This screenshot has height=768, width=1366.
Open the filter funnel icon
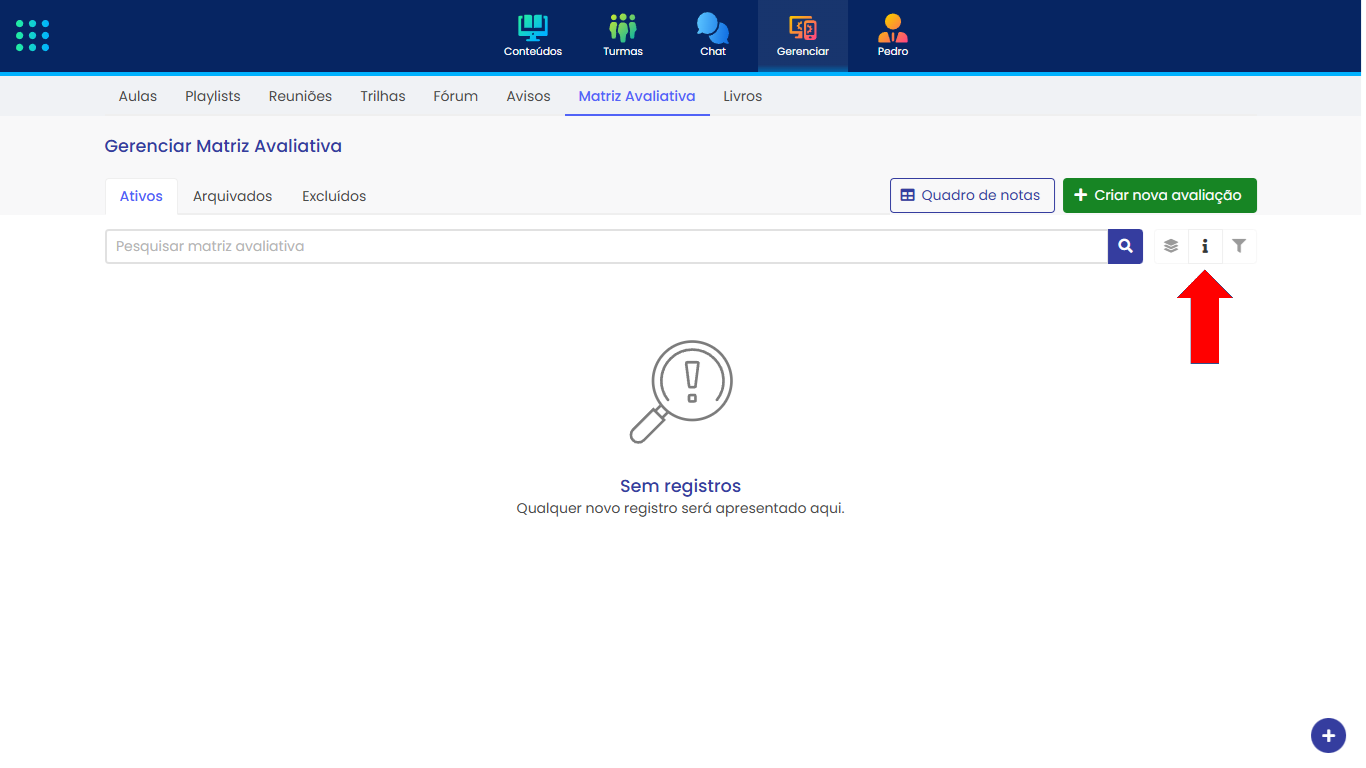[1239, 246]
